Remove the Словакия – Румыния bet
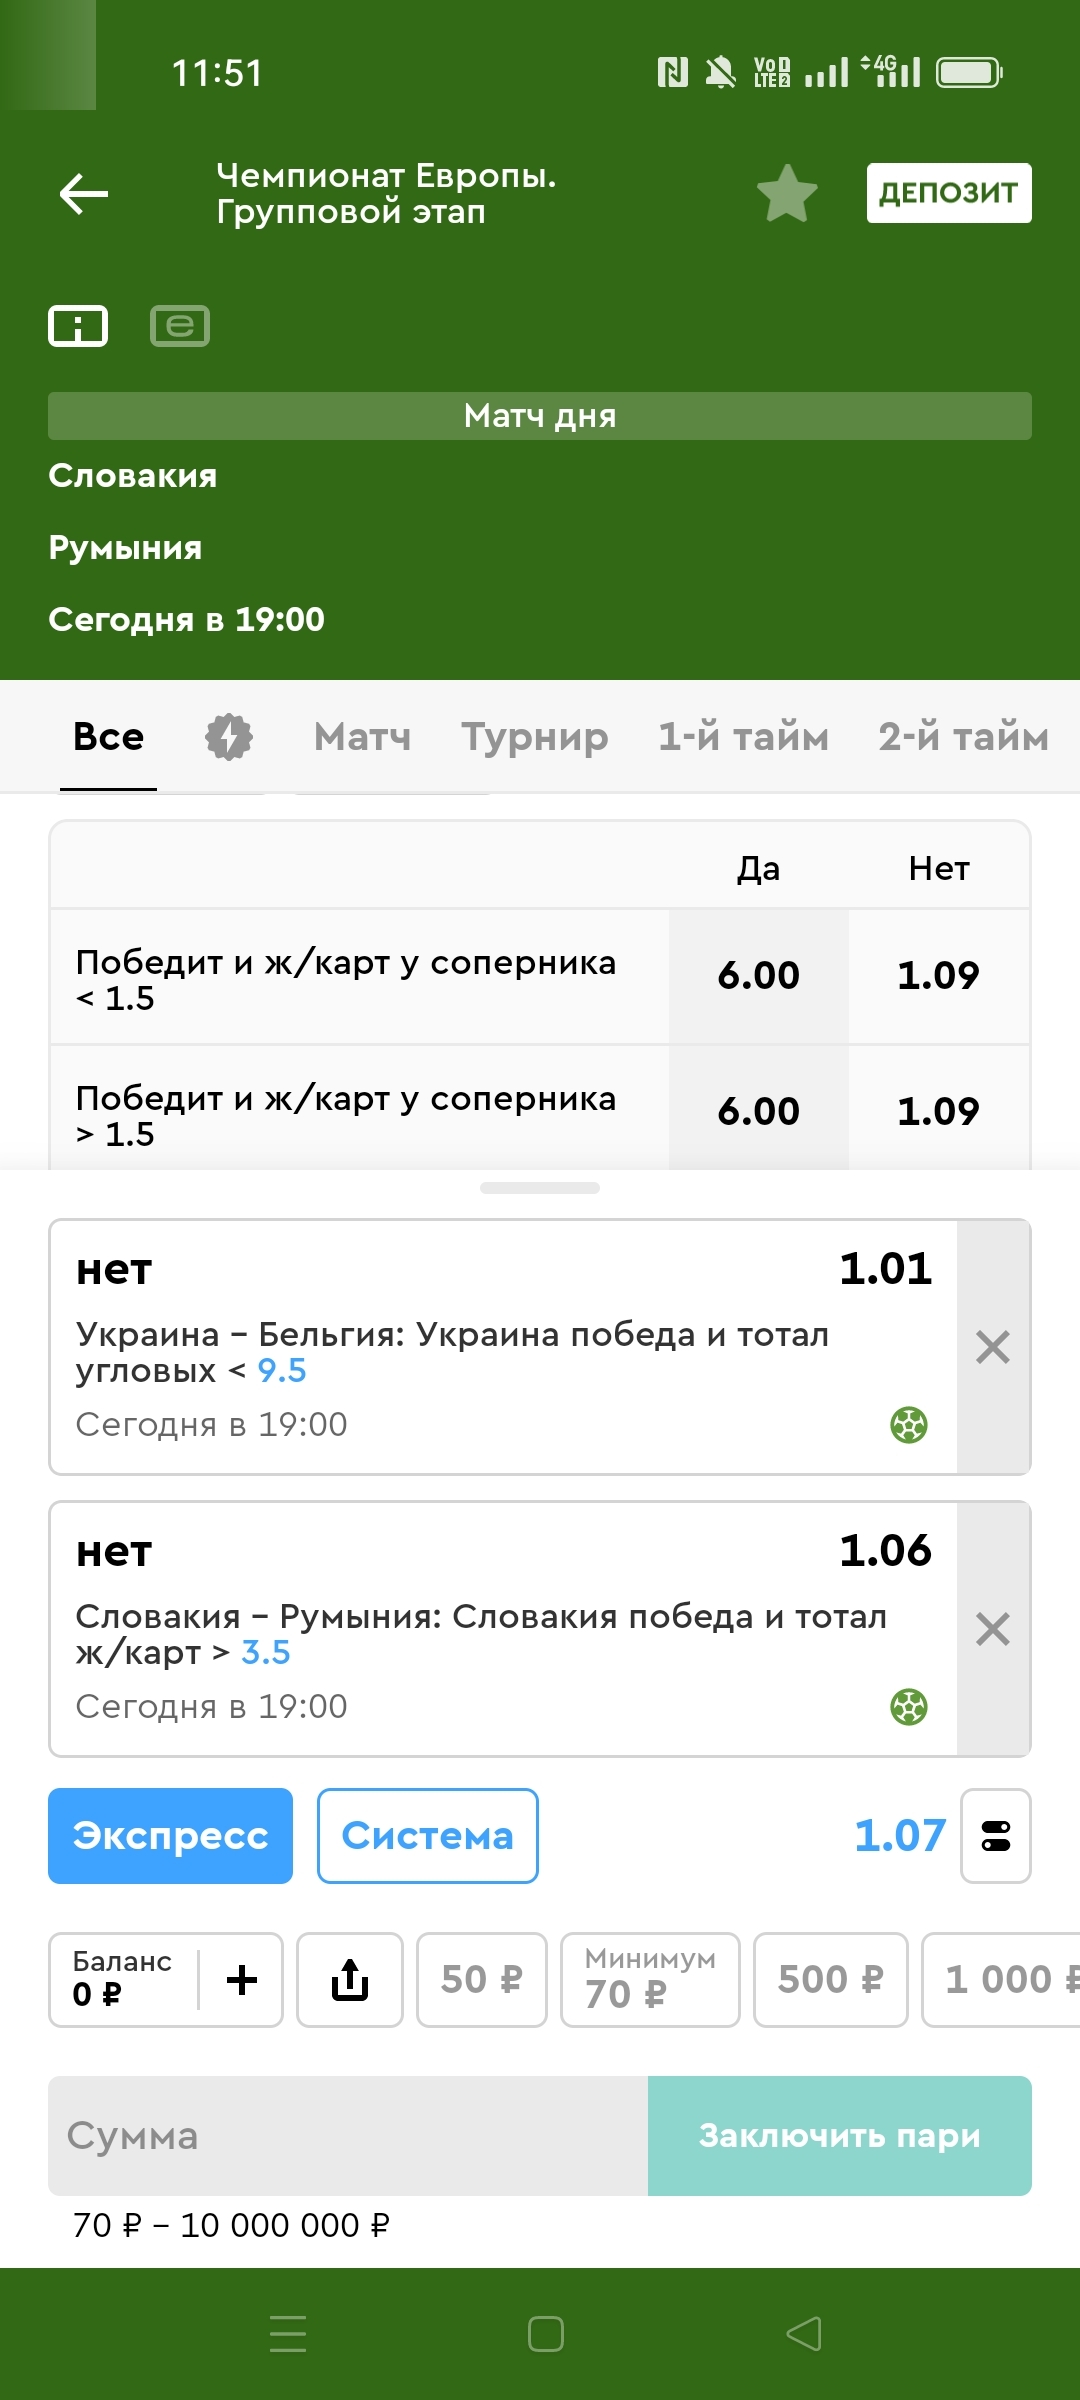 coord(993,1629)
